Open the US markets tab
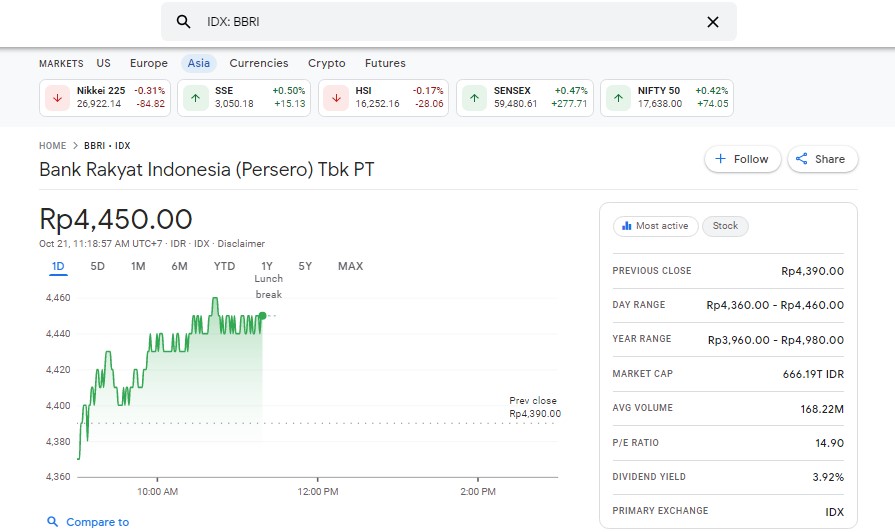The image size is (895, 532). pyautogui.click(x=103, y=63)
